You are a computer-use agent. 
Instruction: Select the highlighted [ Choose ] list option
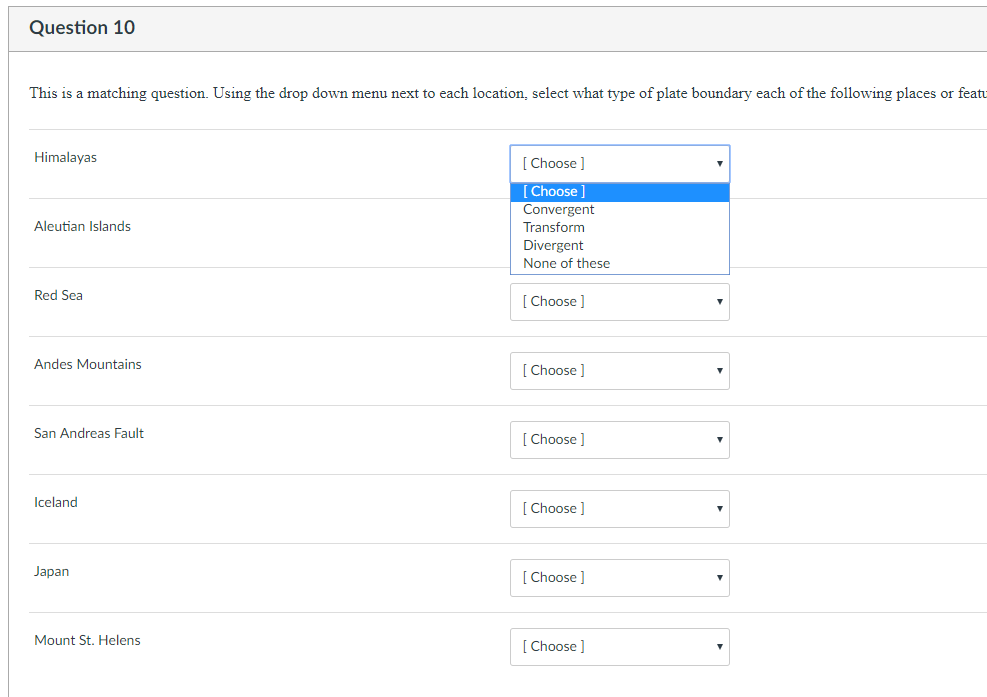[619, 192]
